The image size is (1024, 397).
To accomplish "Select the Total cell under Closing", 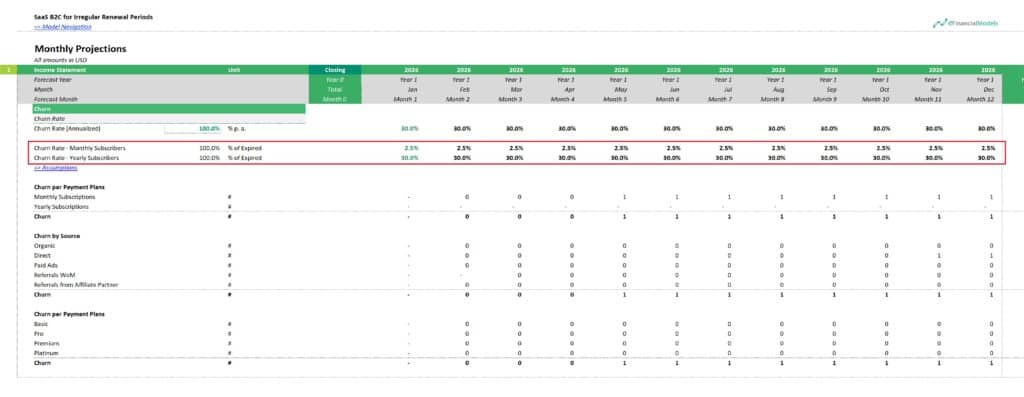I will click(335, 89).
